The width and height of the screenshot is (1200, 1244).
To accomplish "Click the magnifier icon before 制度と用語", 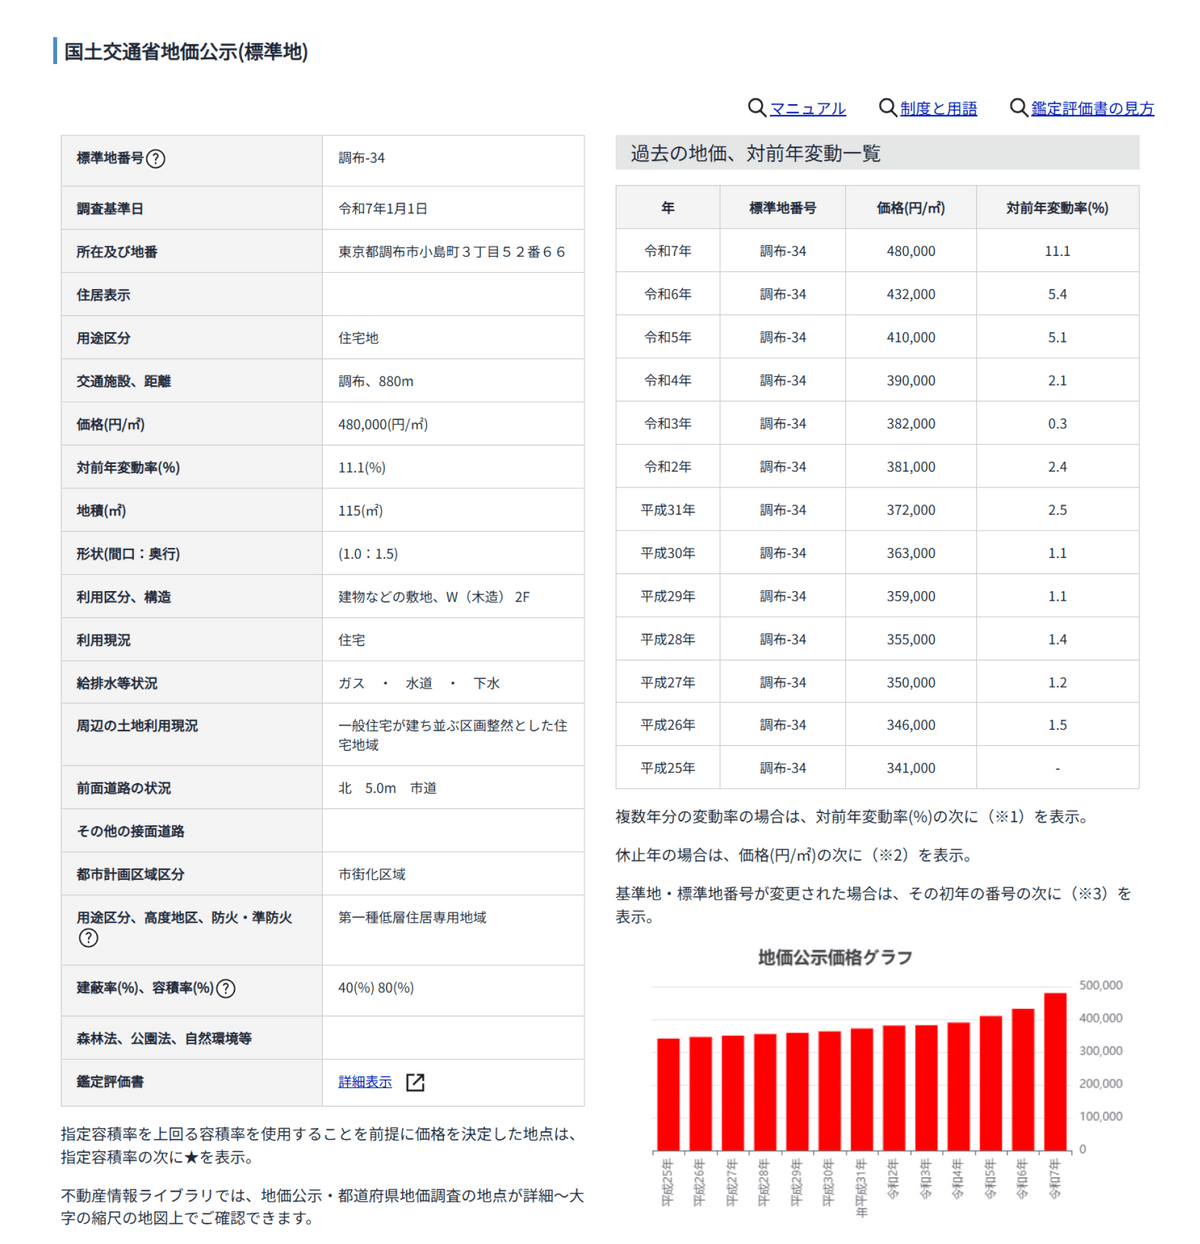I will tap(887, 107).
